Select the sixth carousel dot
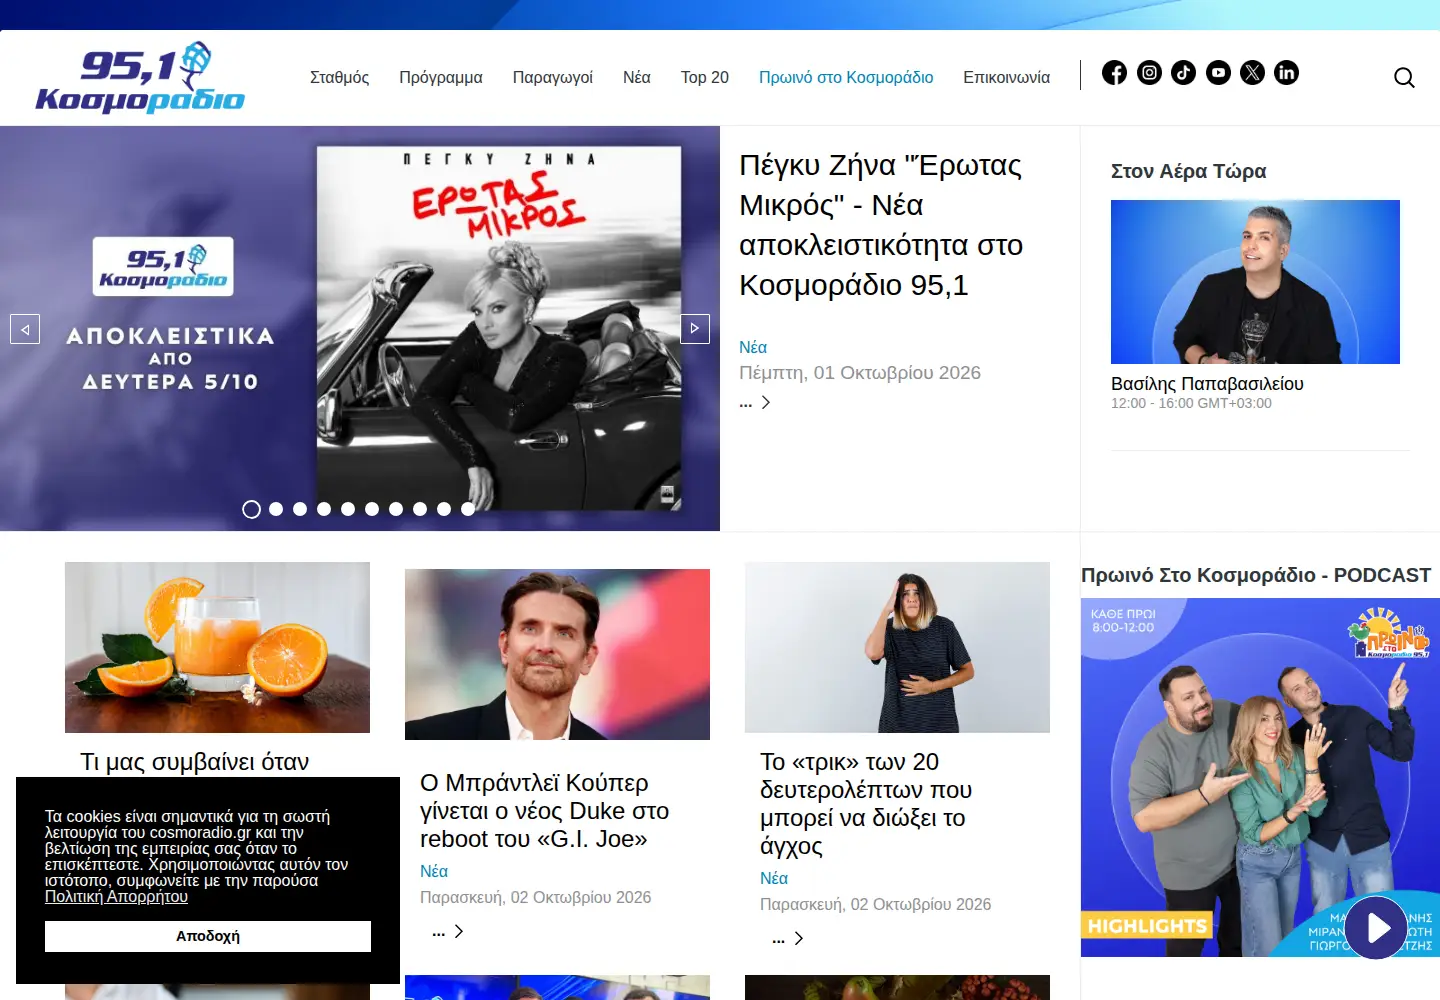 372,509
